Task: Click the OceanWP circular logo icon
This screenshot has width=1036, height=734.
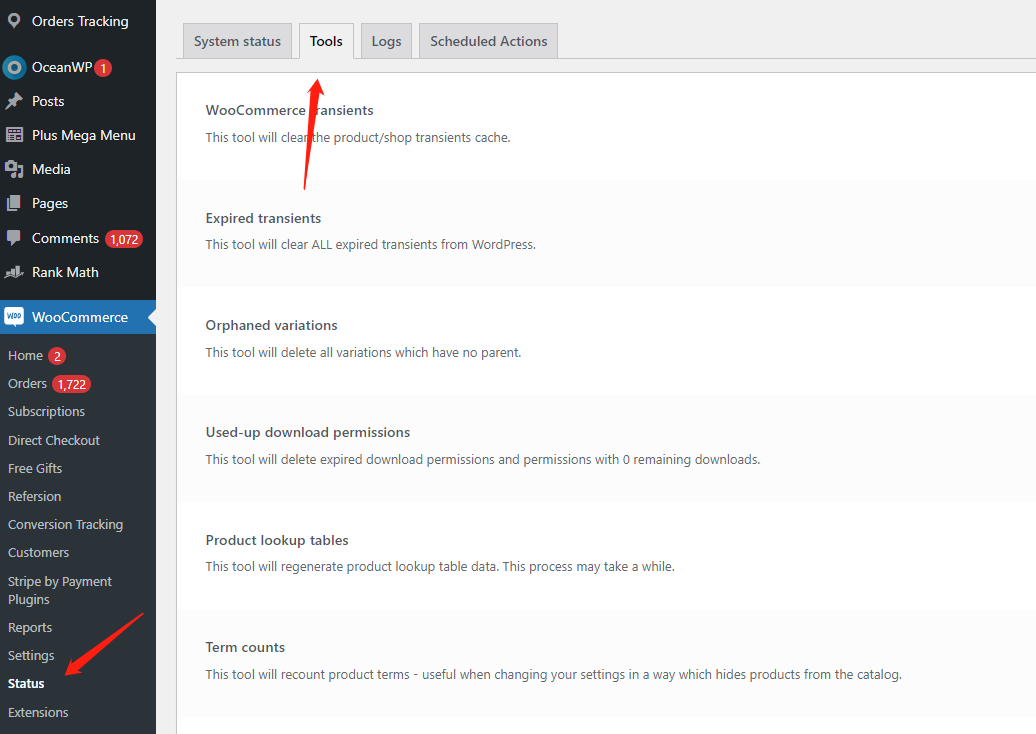Action: tap(14, 67)
